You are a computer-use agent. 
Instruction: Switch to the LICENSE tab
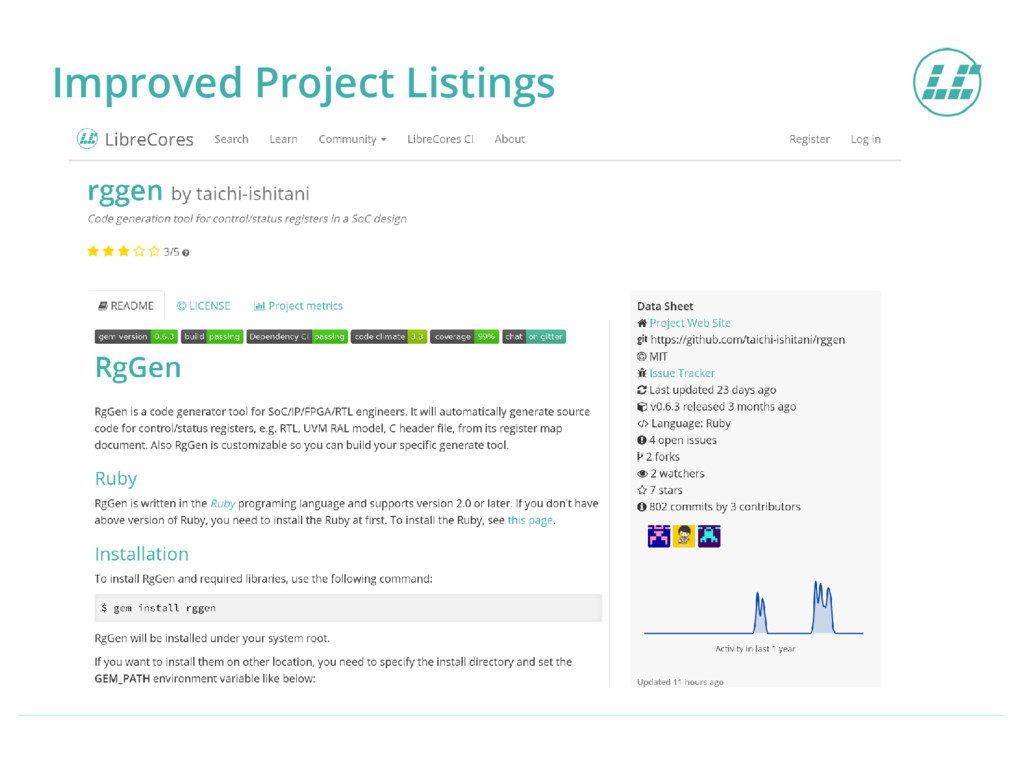point(204,306)
